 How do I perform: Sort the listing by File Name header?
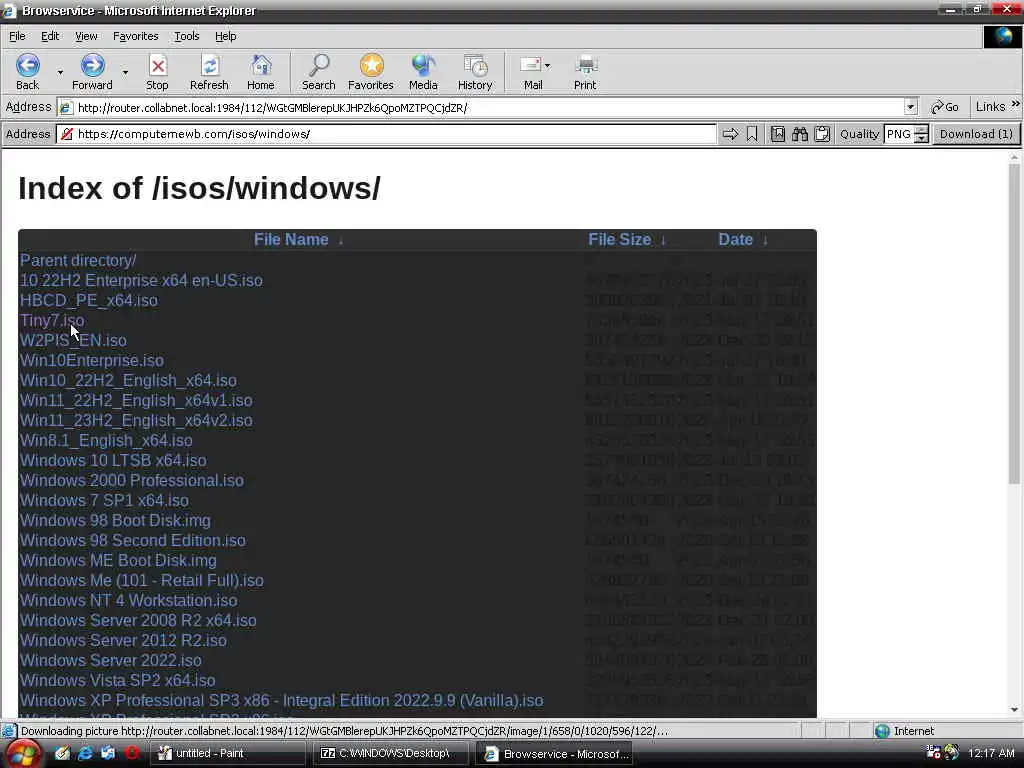coord(291,240)
